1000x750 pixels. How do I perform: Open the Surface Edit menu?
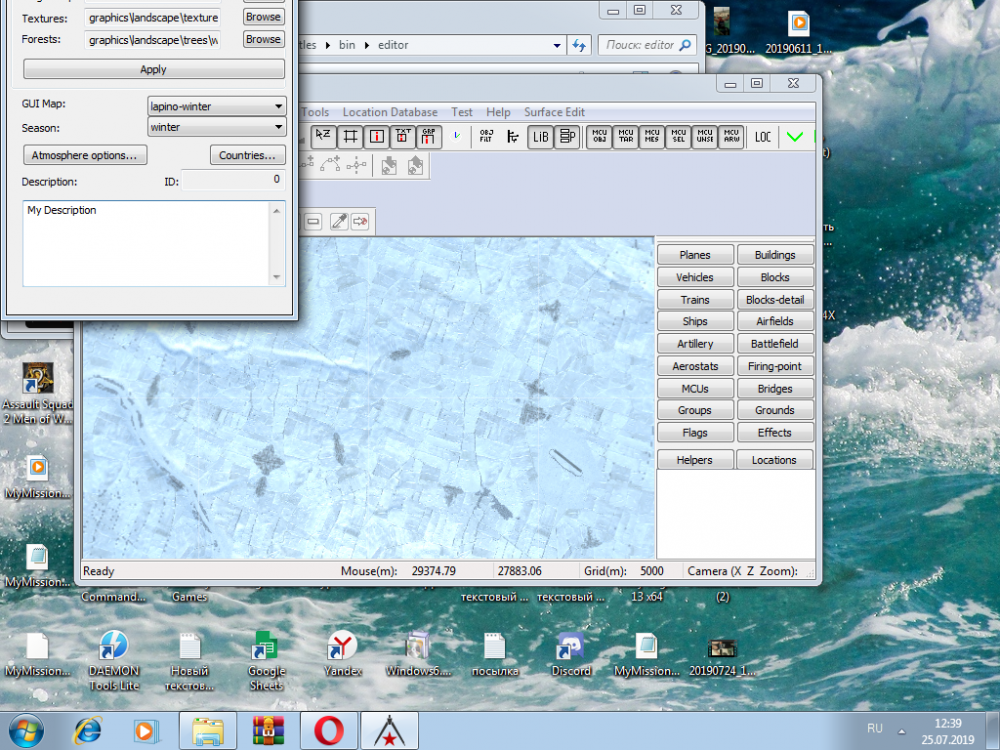pyautogui.click(x=554, y=112)
